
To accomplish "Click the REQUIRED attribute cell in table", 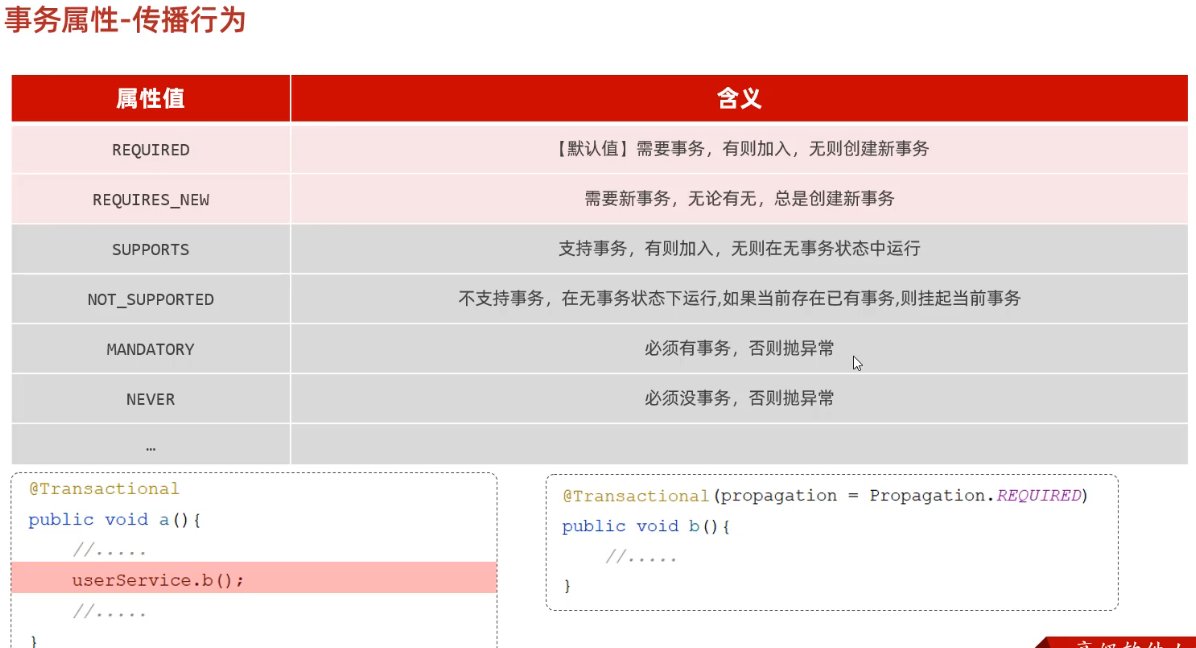I will click(150, 150).
